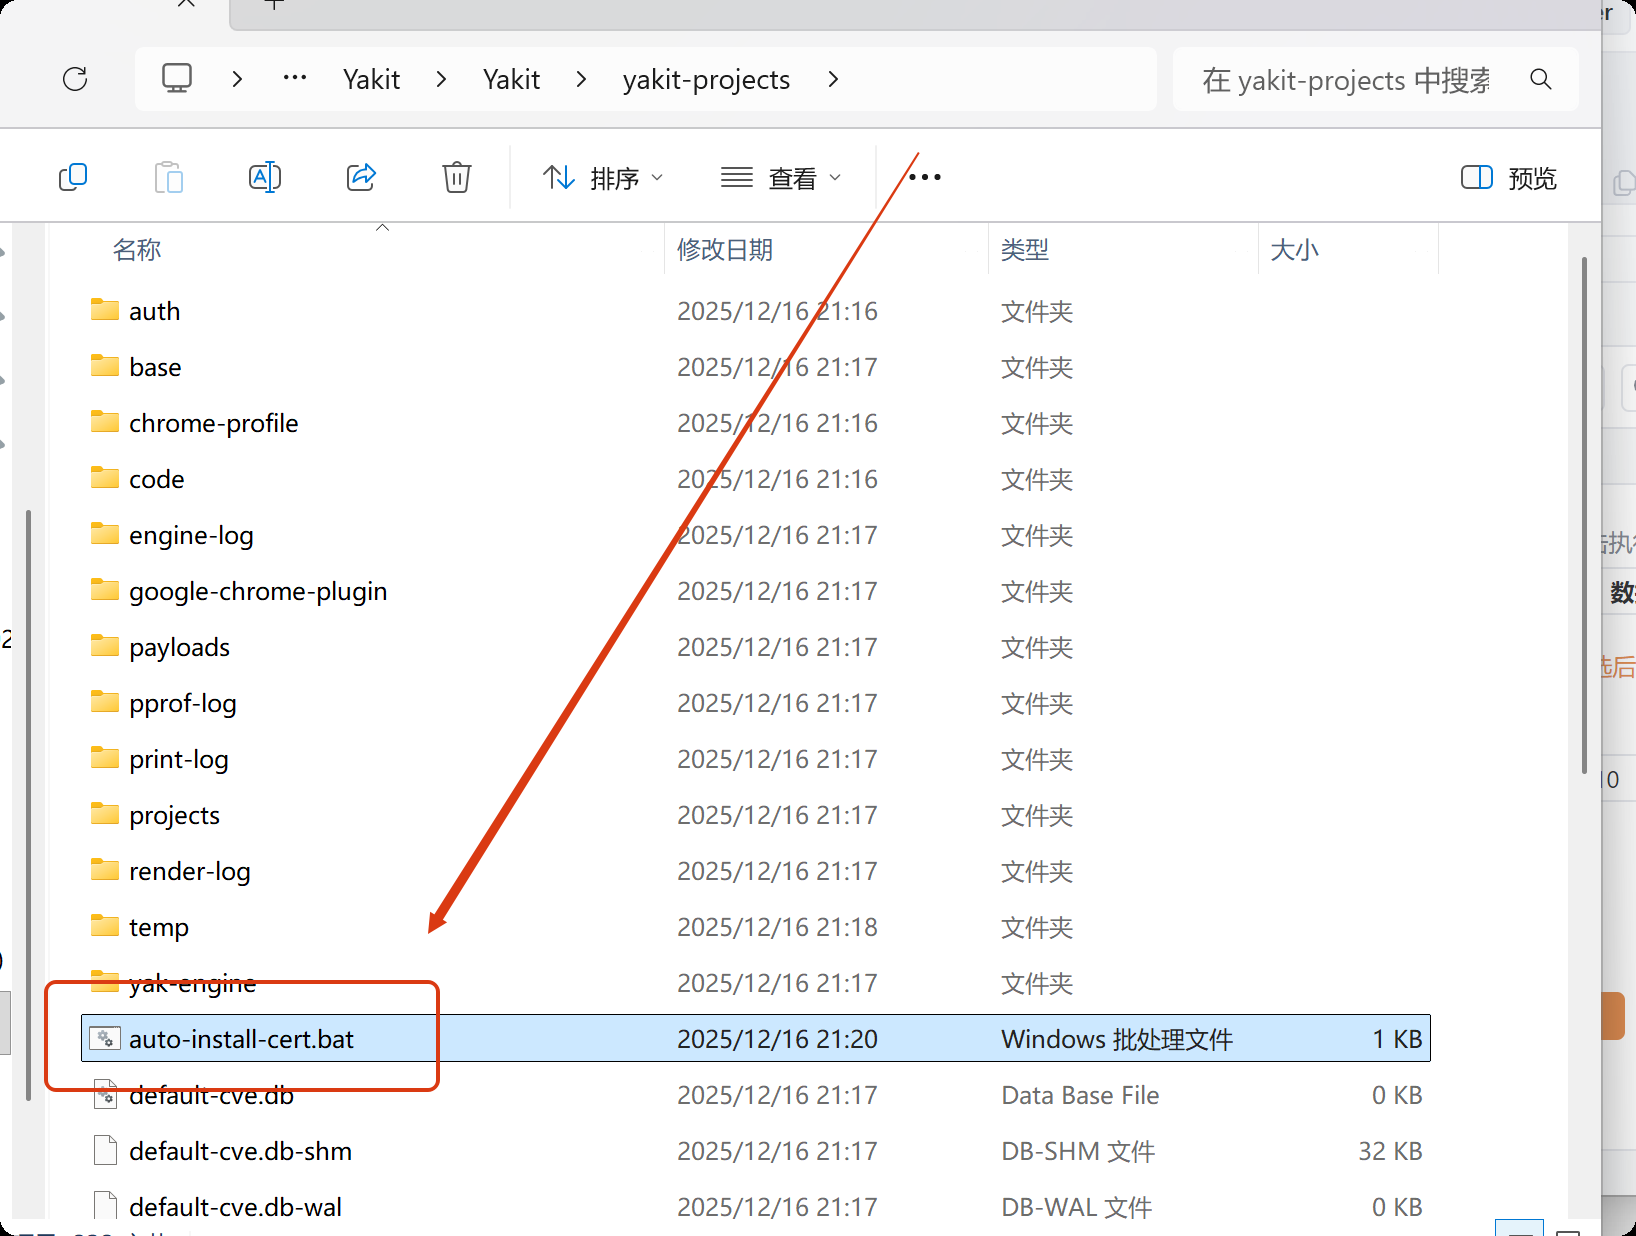1636x1236 pixels.
Task: Expand breadcrumb ellipsis for hidden path
Action: 294,79
